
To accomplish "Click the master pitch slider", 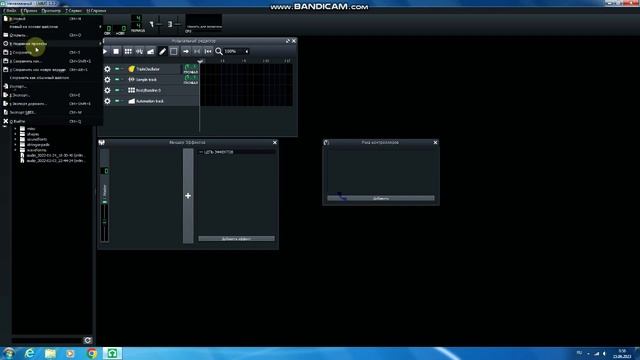I will pos(178,24).
